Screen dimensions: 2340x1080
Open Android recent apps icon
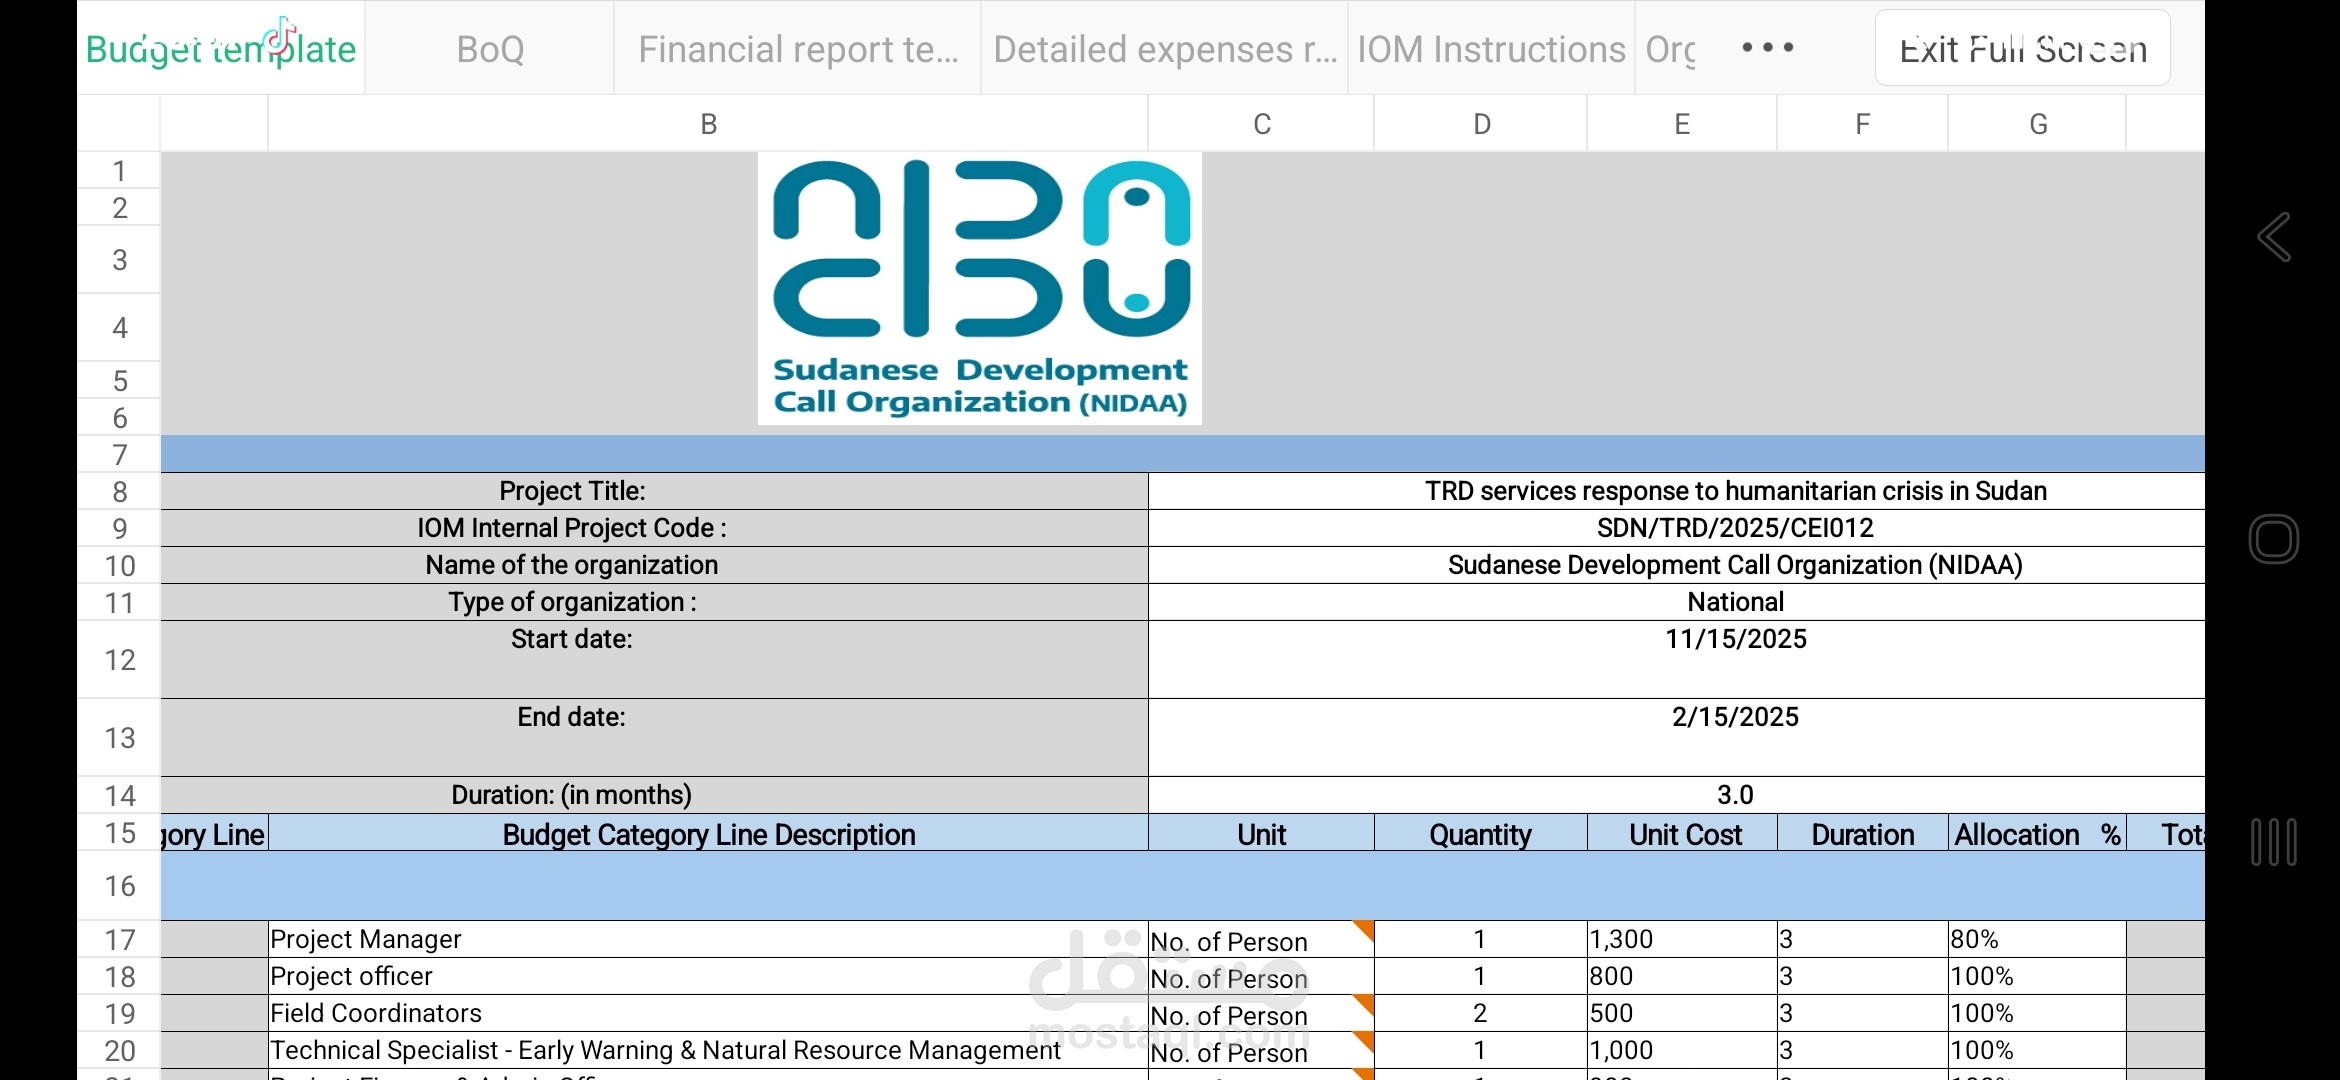click(2273, 842)
